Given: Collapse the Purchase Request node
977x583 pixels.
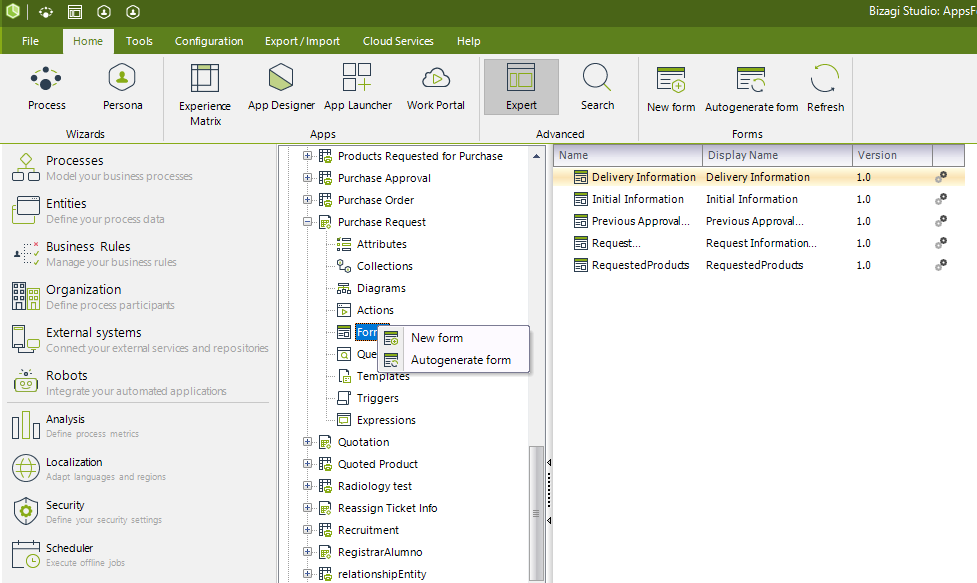Looking at the screenshot, I should tap(307, 222).
